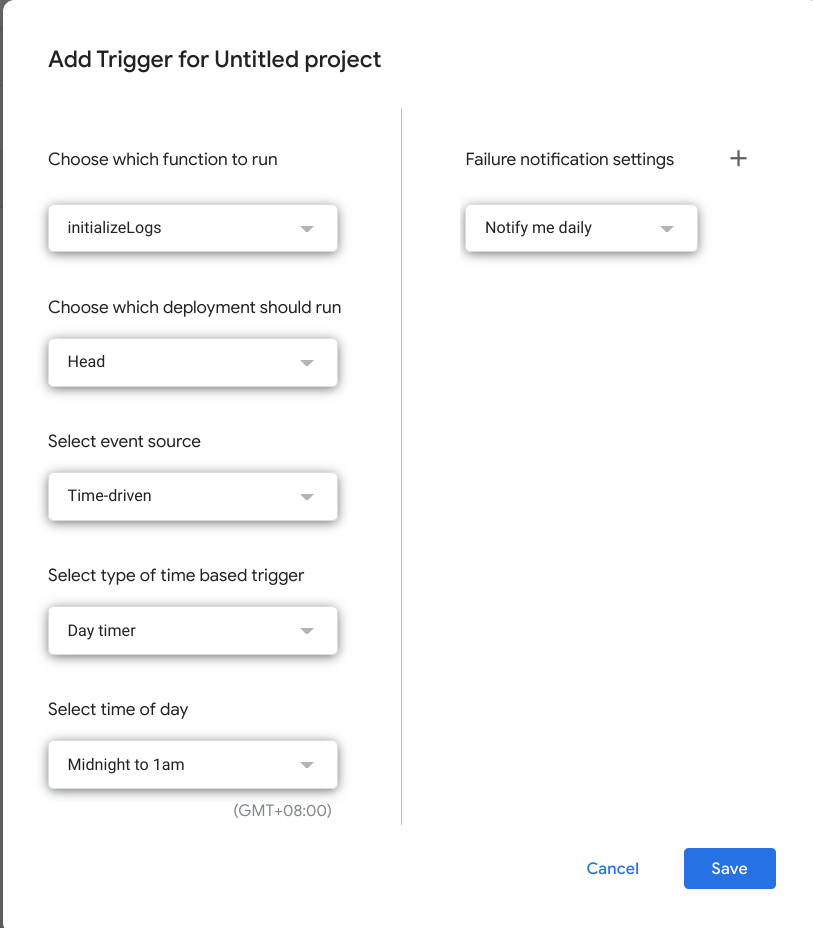This screenshot has width=813, height=928.
Task: Open the Notify me daily dropdown
Action: click(581, 228)
